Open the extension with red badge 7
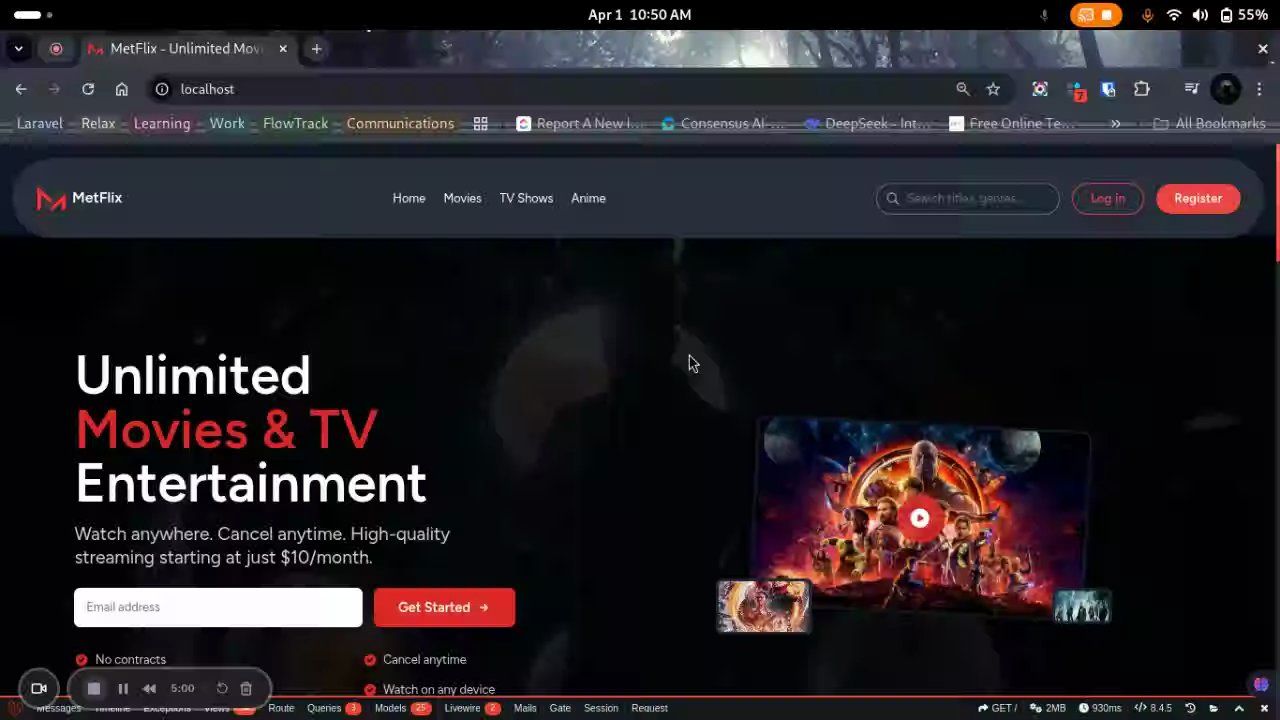This screenshot has width=1280, height=720. 1075,90
